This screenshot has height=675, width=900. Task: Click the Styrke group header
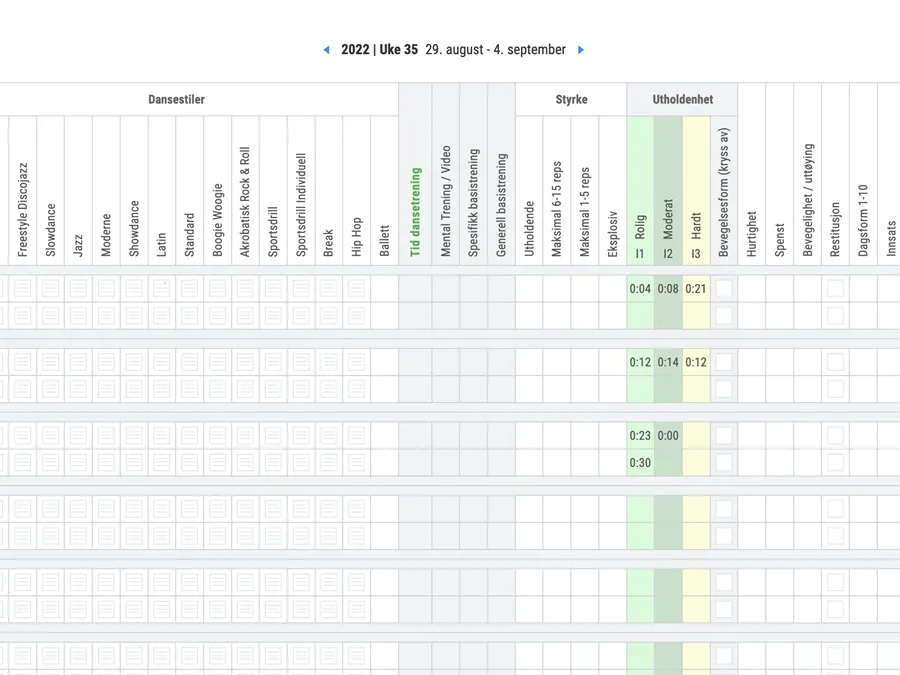pos(571,100)
